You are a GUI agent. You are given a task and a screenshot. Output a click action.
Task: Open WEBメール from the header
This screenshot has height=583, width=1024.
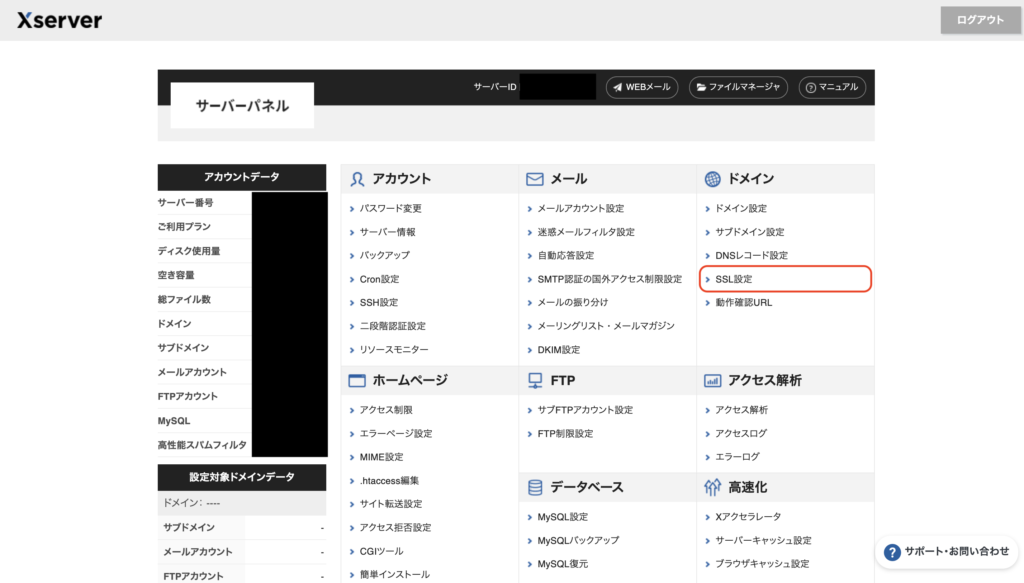tap(642, 87)
